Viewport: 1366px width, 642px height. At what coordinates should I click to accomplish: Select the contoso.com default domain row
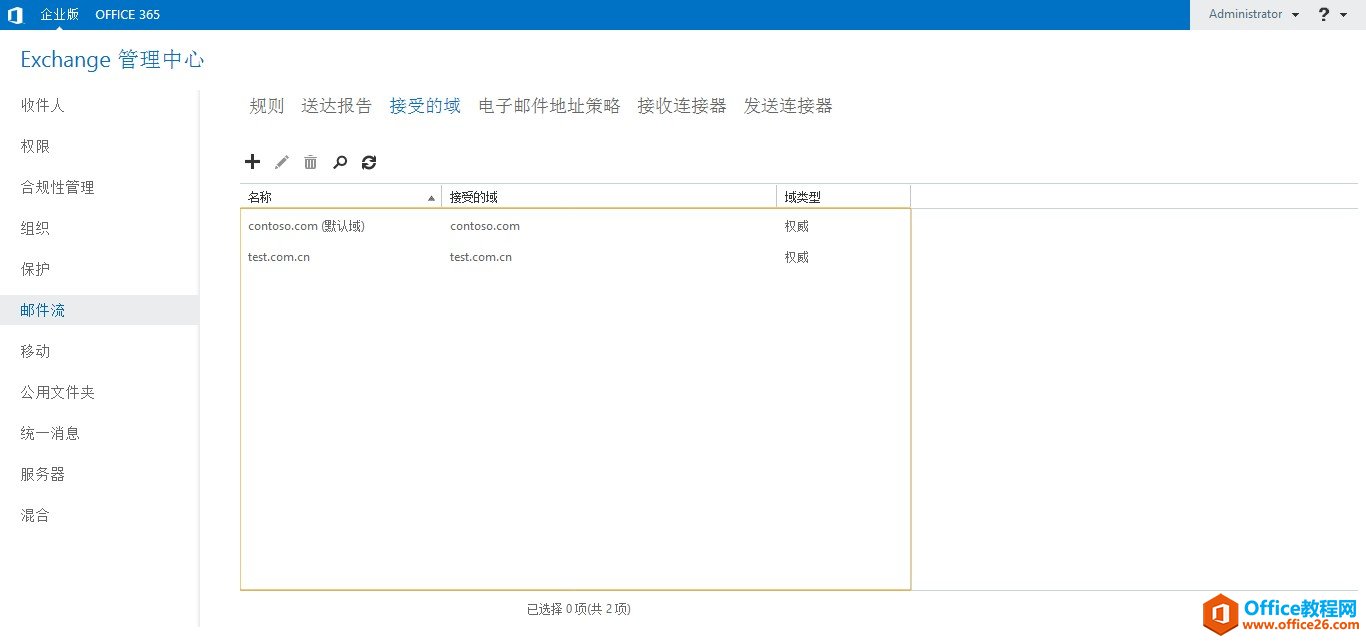coord(305,225)
